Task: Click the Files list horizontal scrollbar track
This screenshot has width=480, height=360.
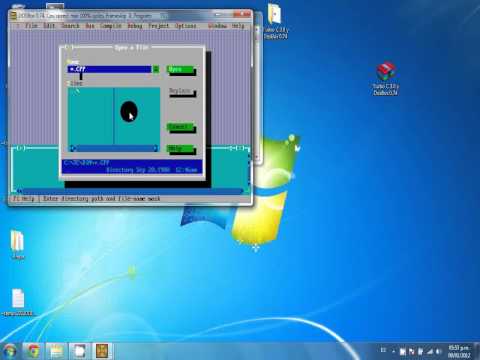Action: [114, 148]
